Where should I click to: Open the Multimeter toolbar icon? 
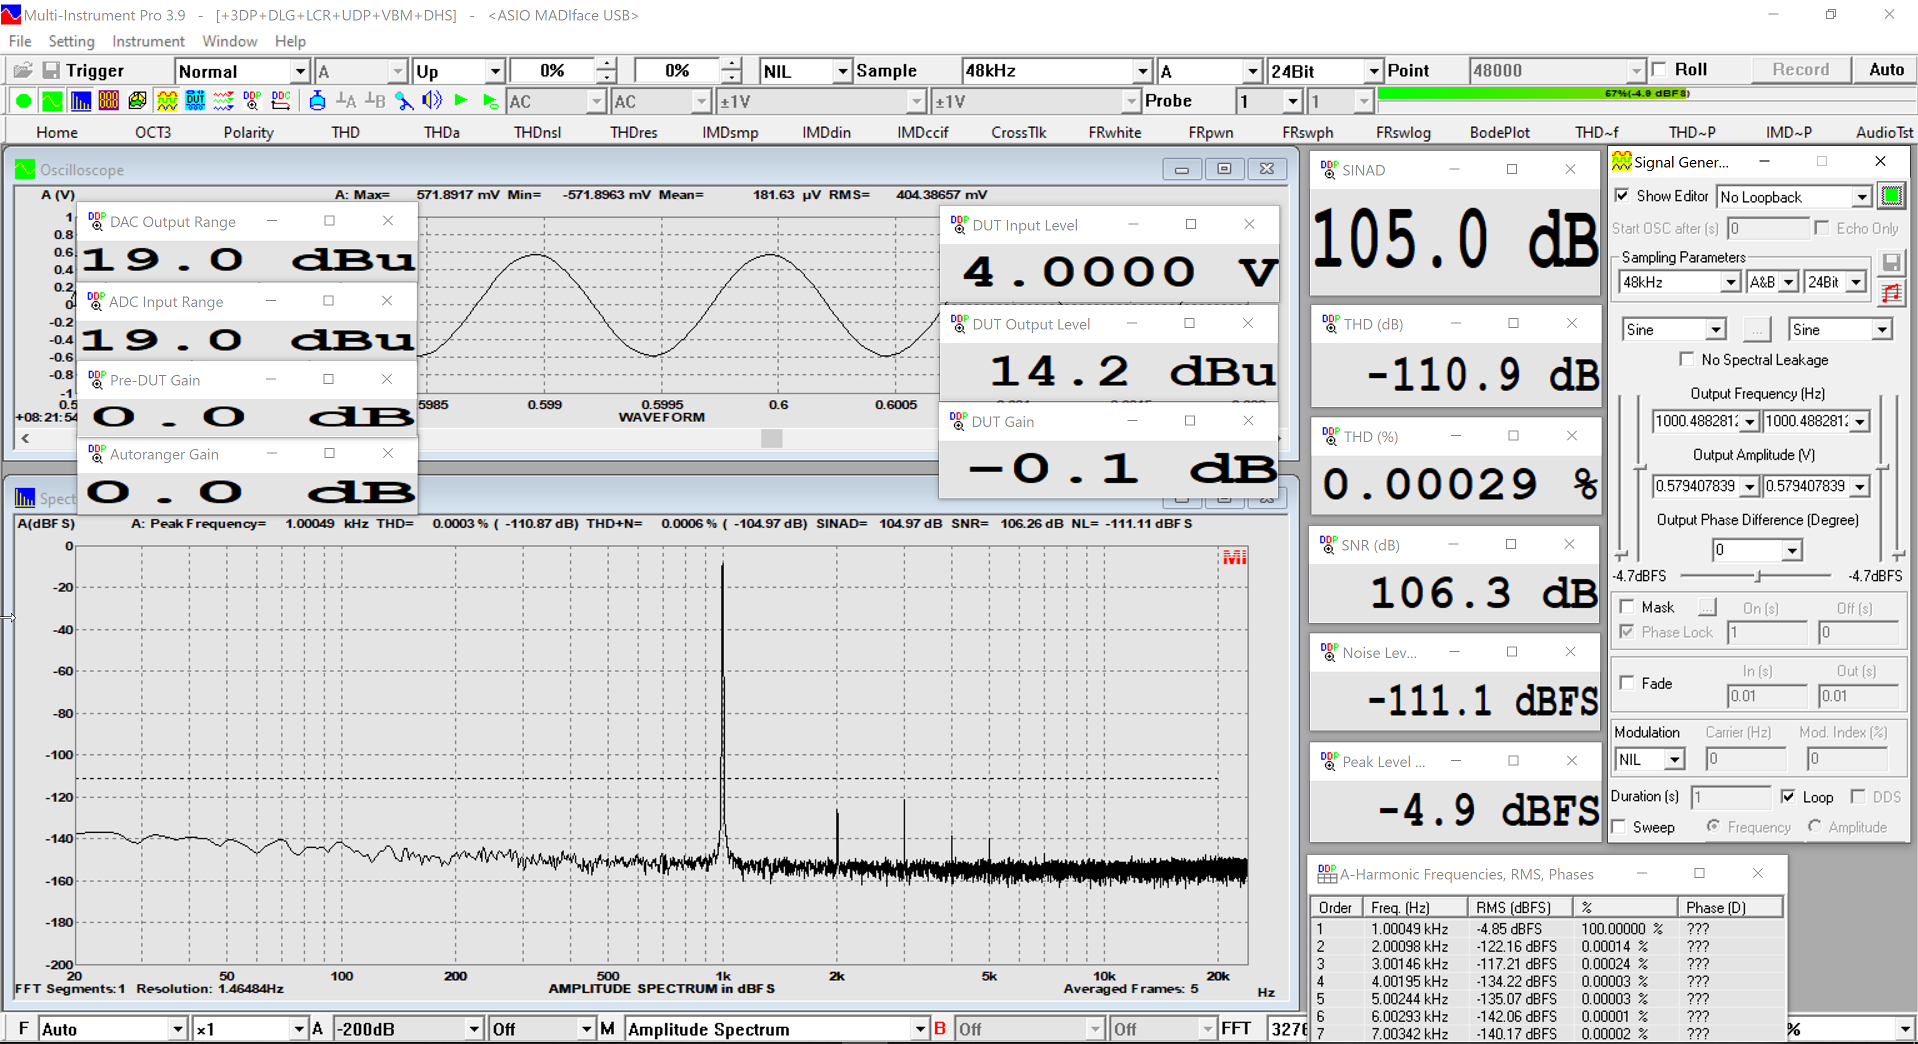108,101
